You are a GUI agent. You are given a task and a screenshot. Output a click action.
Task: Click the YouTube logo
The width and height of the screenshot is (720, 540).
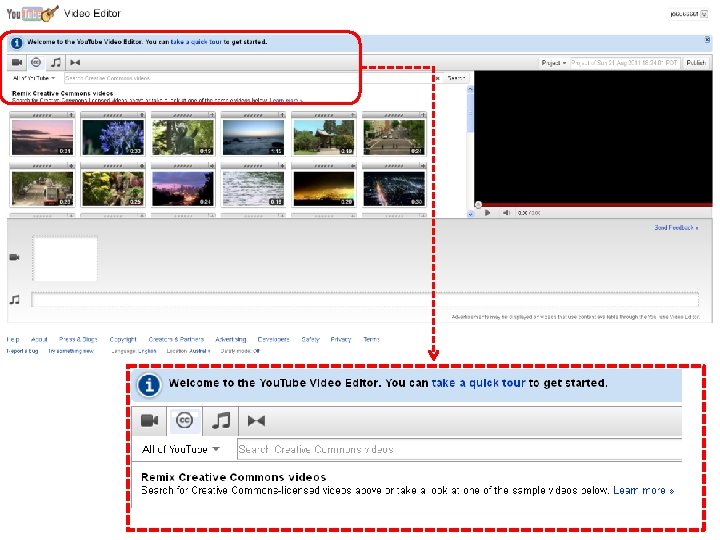tap(32, 14)
